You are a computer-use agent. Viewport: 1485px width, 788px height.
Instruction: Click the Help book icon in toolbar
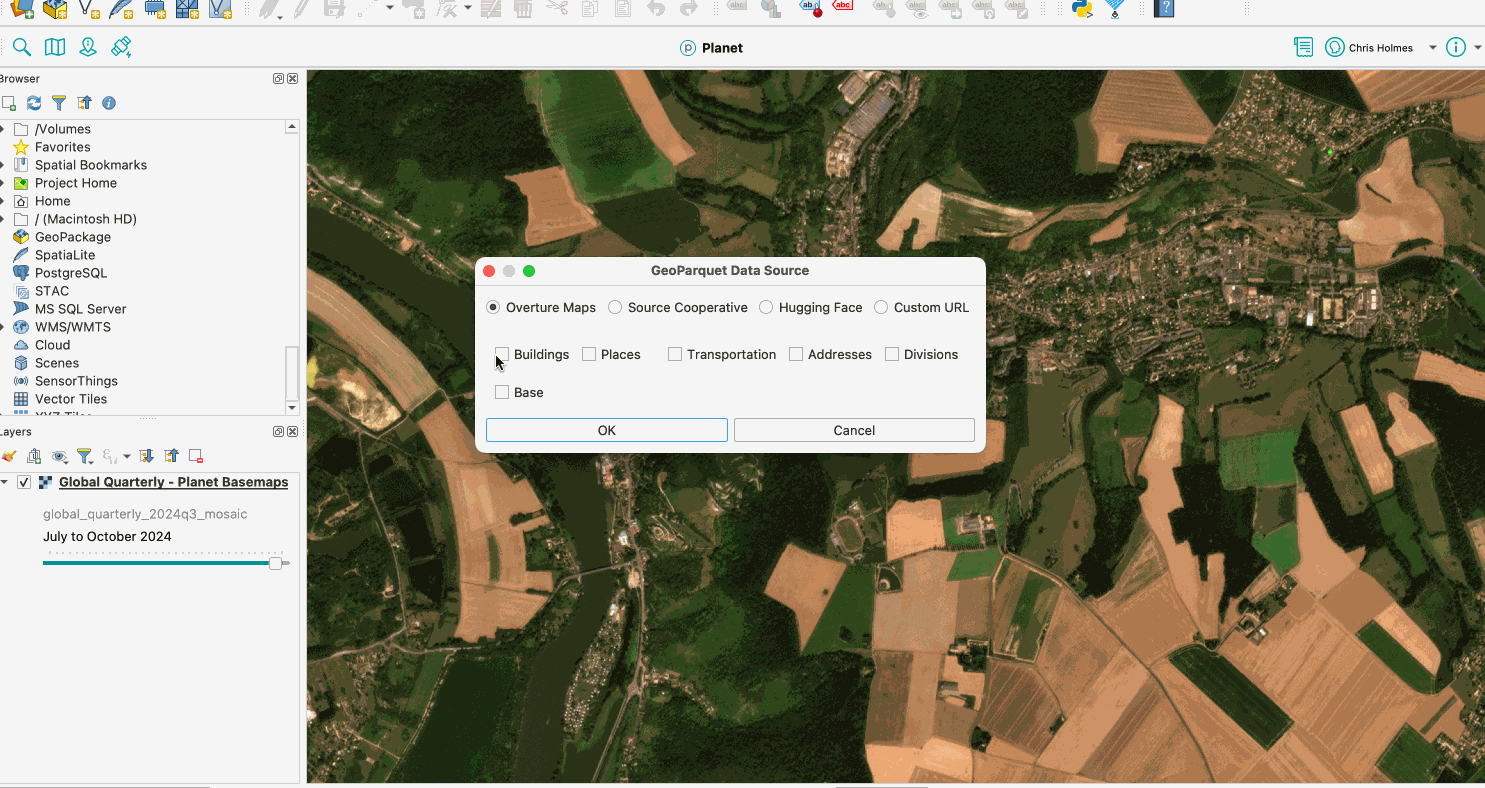[1164, 9]
